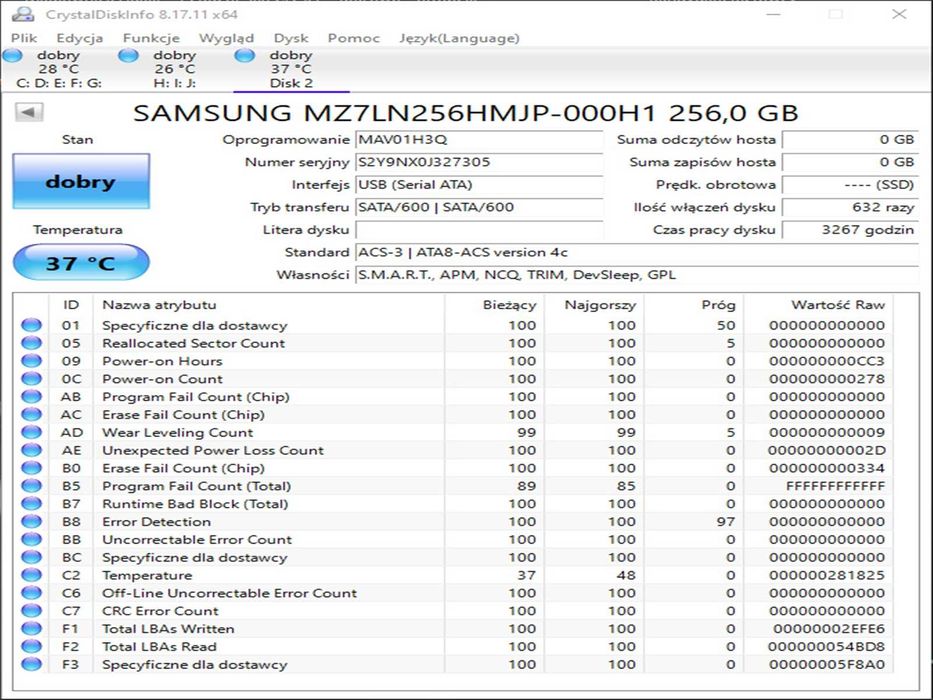
Task: Click the CrystalDiskInfo app icon in title bar
Action: (x=23, y=14)
